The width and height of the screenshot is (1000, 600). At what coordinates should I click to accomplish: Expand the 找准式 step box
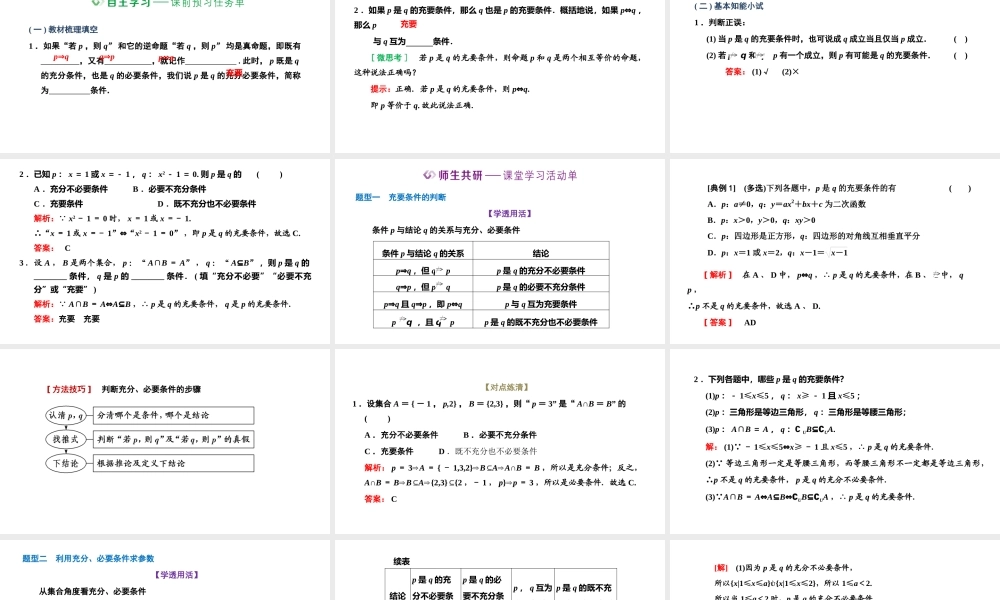click(66, 439)
